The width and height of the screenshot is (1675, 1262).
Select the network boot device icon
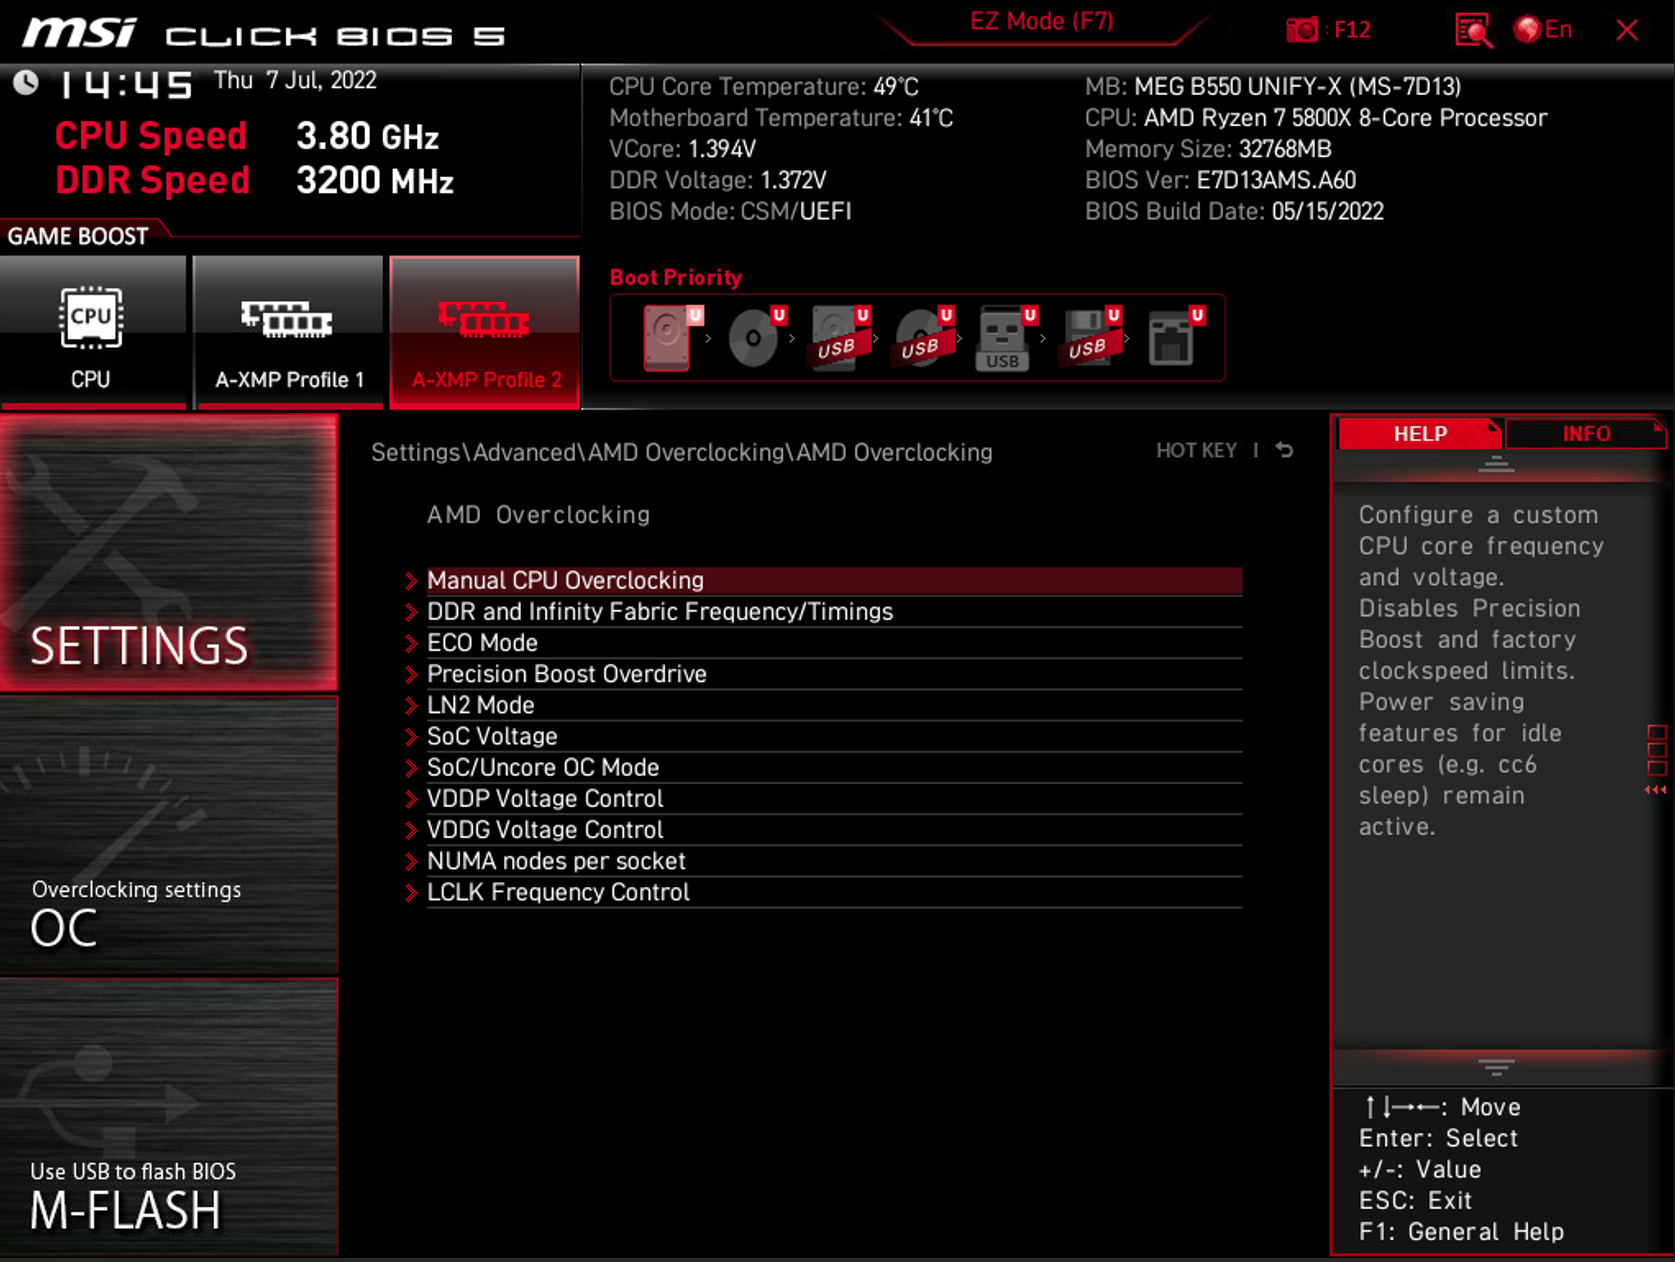tap(1175, 338)
